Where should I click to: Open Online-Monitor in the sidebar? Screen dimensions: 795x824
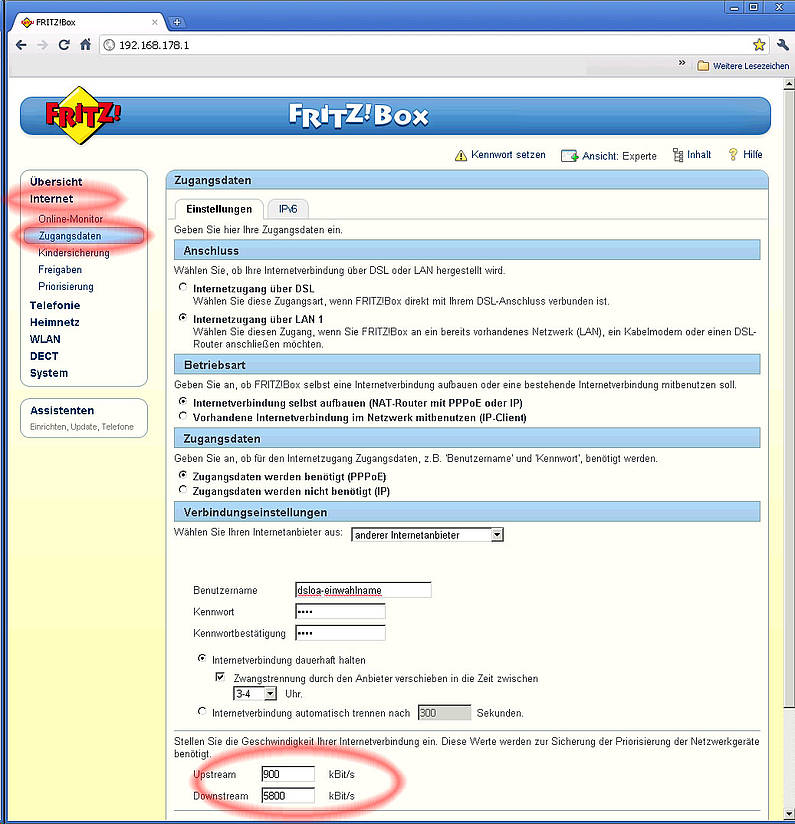tap(70, 219)
